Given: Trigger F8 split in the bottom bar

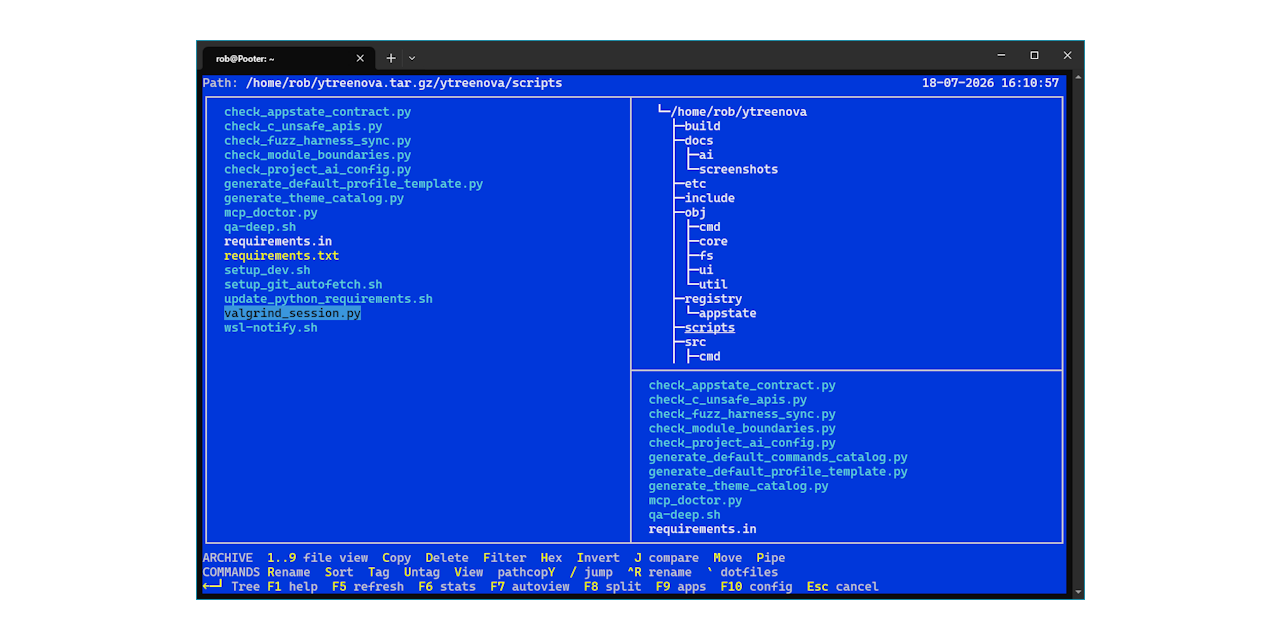Looking at the screenshot, I should point(612,587).
